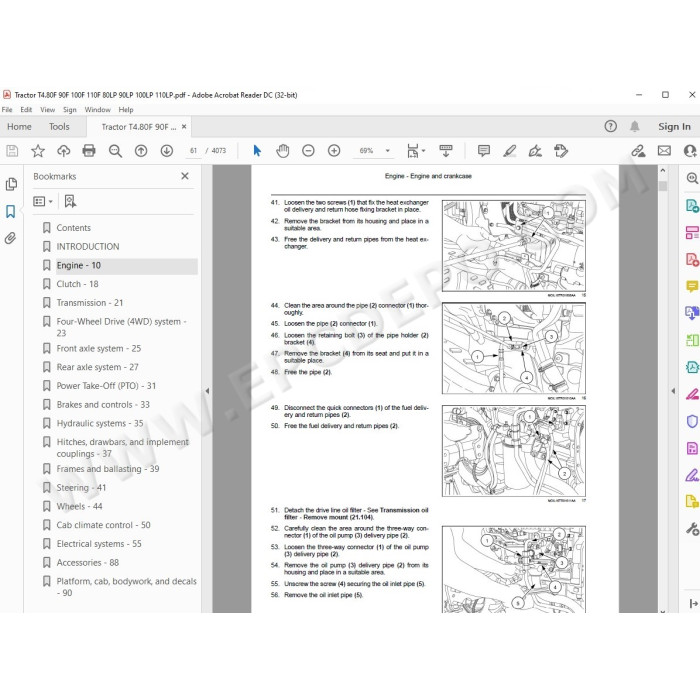Open the Find text search icon
700x700 pixels.
click(x=115, y=151)
